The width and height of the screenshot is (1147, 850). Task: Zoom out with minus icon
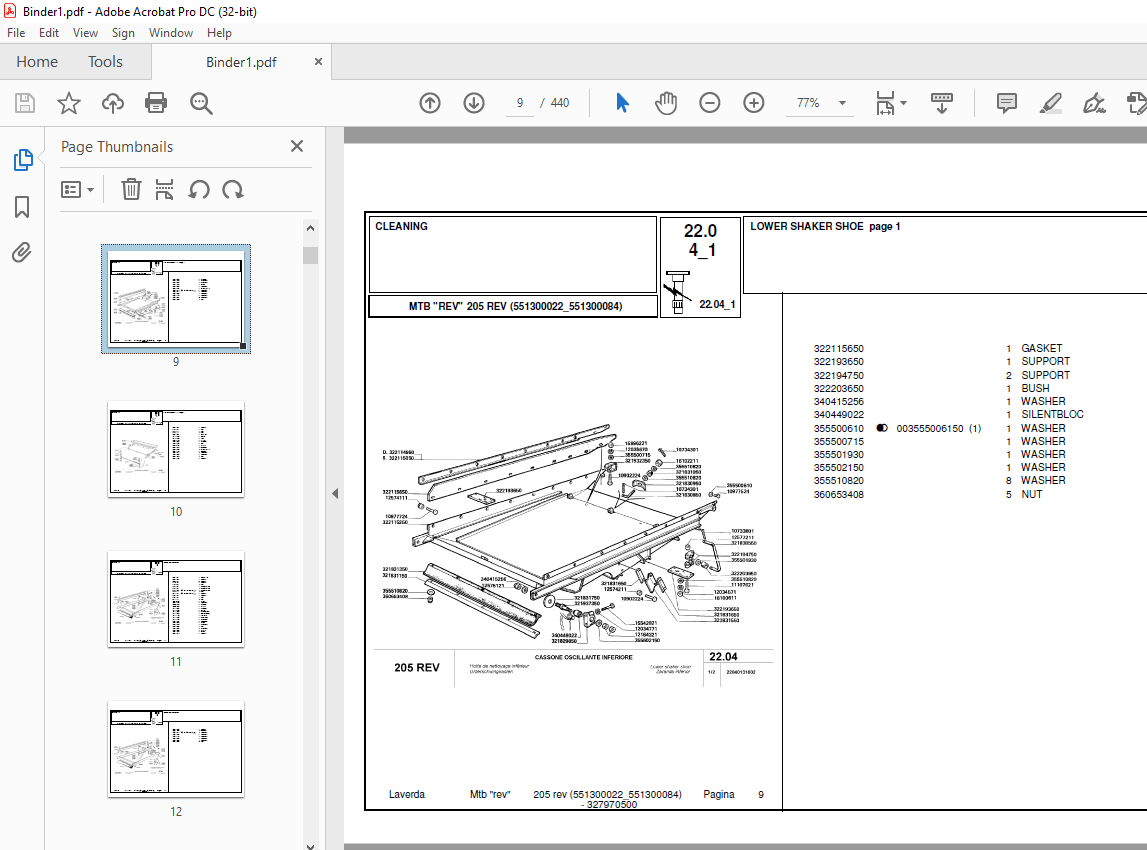tap(710, 103)
